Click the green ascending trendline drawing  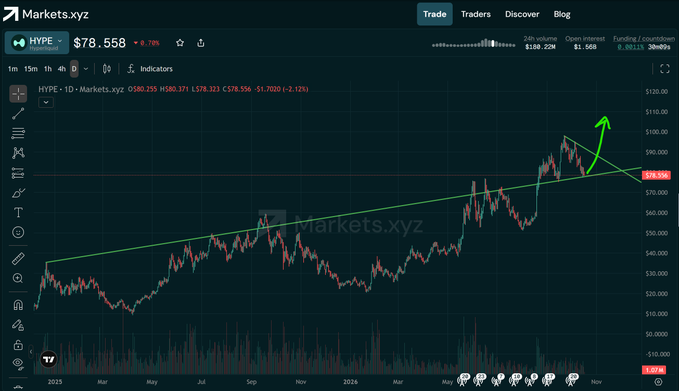point(338,215)
